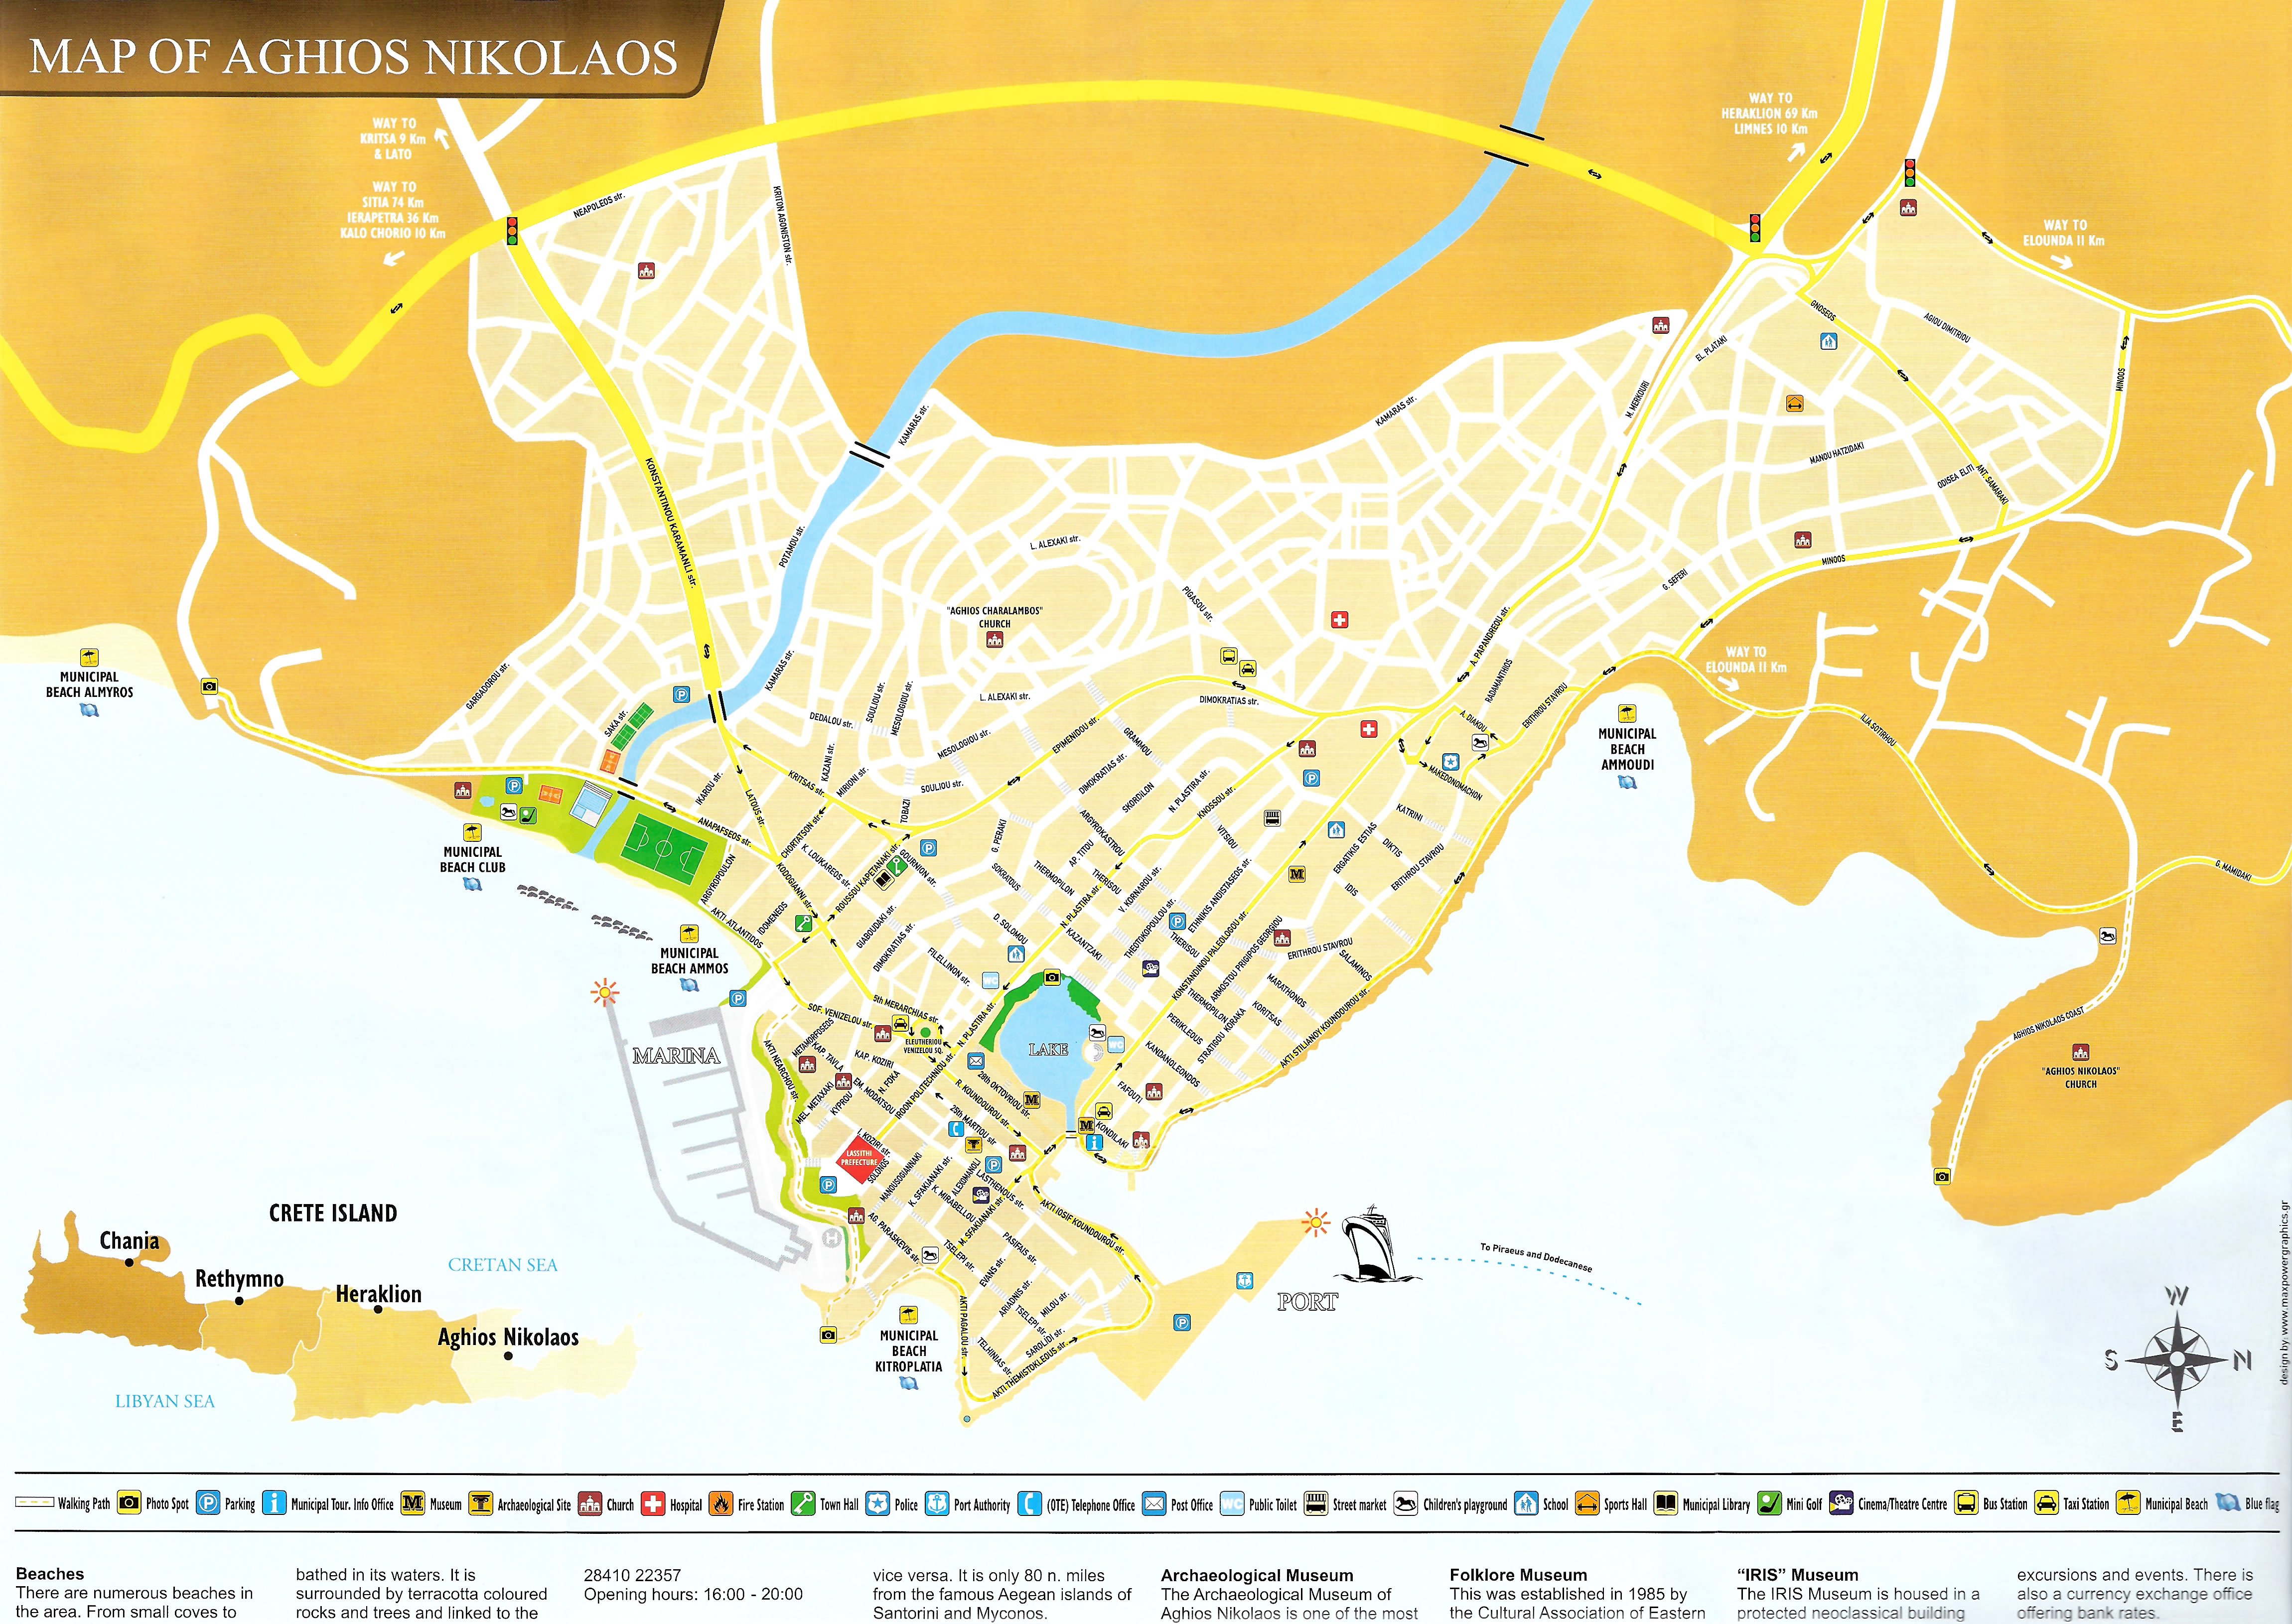
Task: Click the church icon above 'Aghios Nikolaos' Church
Action: pyautogui.click(x=2081, y=1052)
